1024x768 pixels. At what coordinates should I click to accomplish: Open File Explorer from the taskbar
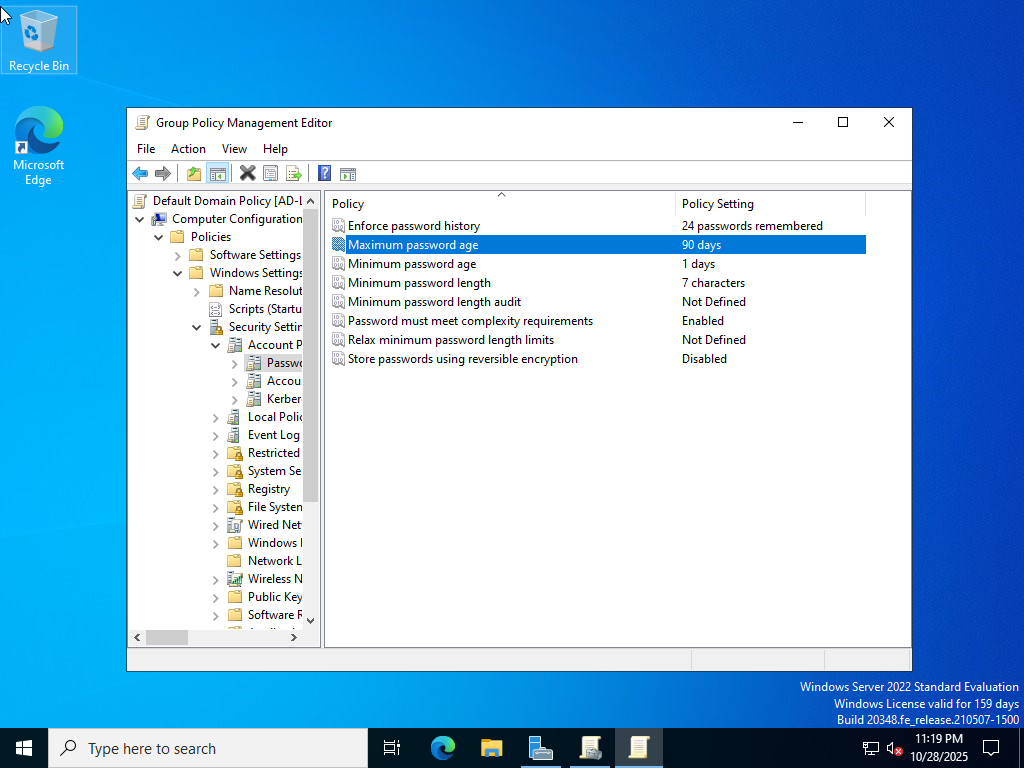[491, 748]
